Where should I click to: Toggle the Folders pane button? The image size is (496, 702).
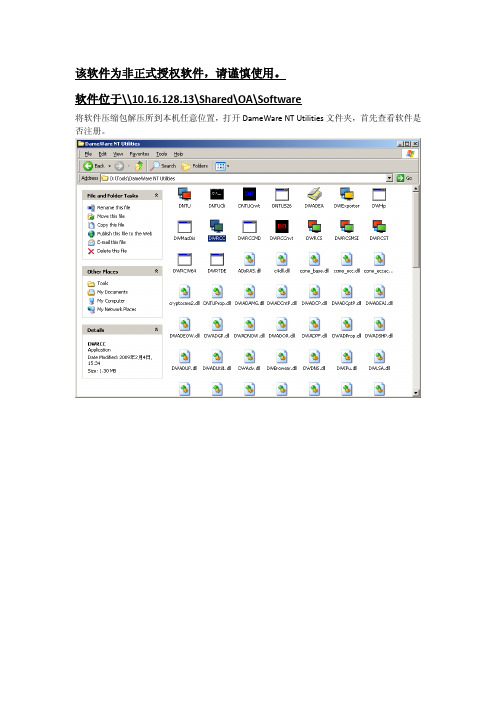195,166
